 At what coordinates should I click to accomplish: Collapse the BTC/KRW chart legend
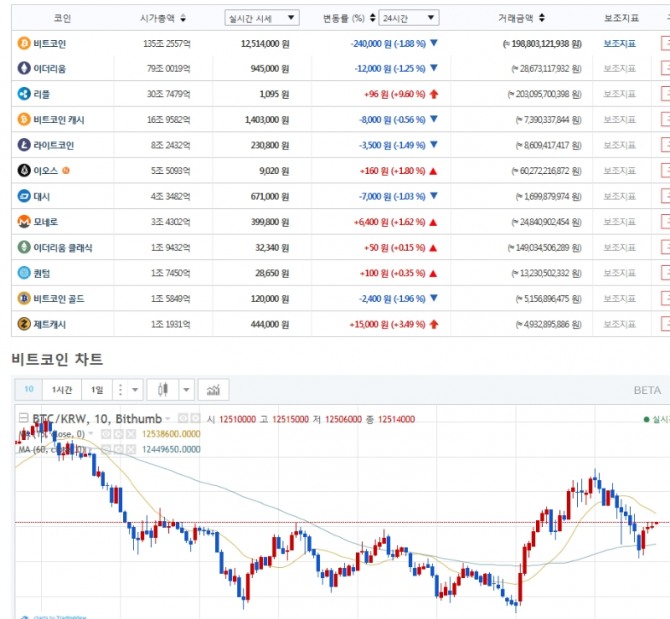[x=24, y=419]
